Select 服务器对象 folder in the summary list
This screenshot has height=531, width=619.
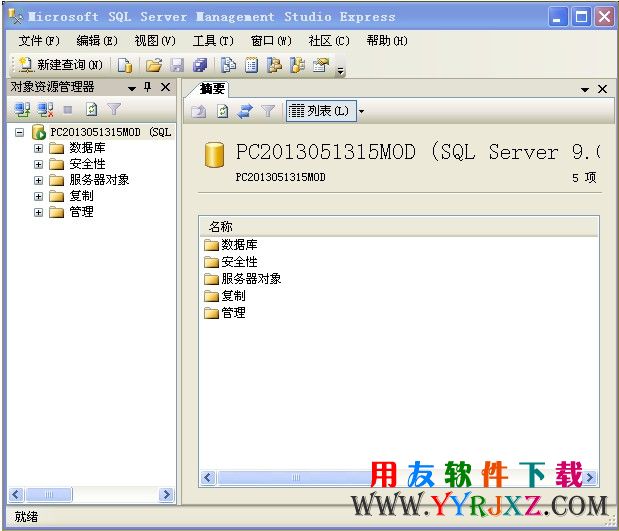coord(243,279)
